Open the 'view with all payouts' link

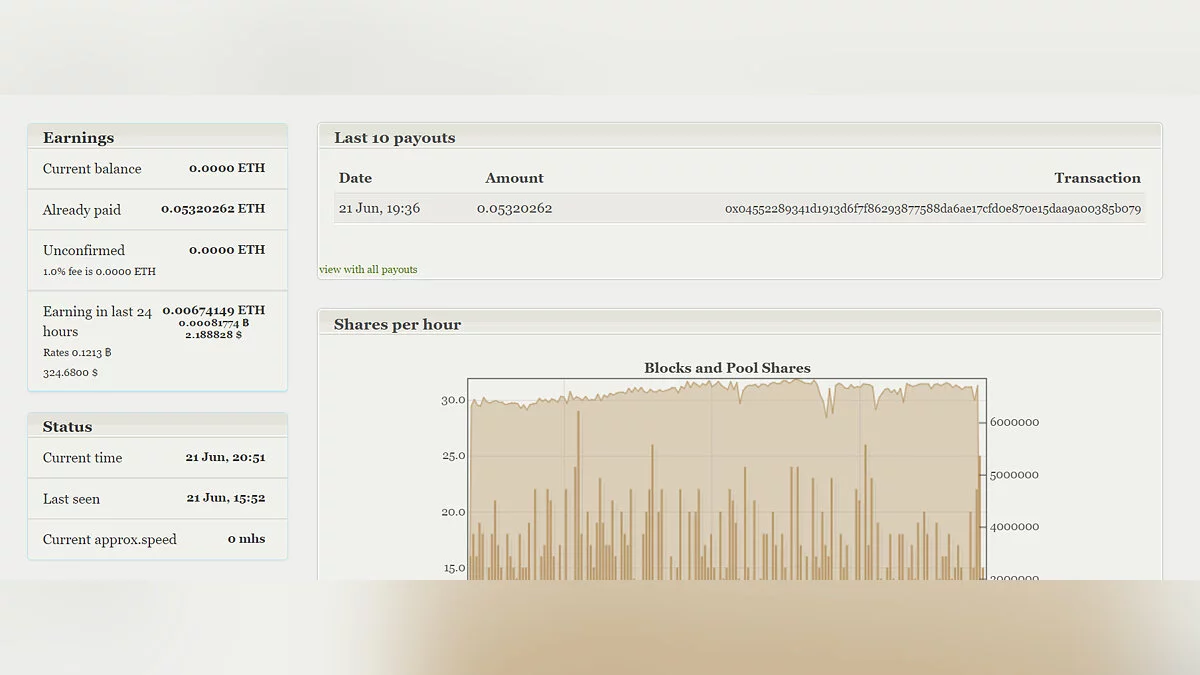click(x=368, y=269)
